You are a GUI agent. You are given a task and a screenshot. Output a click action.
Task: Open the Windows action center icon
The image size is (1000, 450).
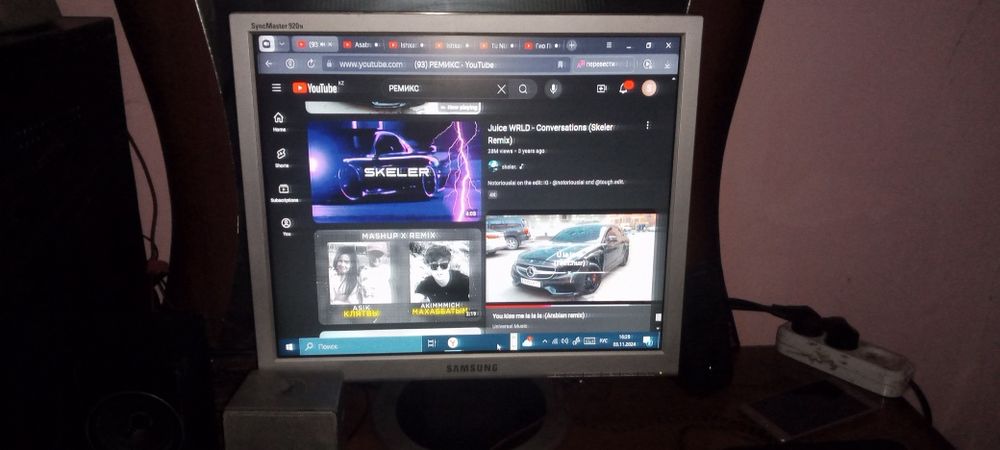(647, 340)
